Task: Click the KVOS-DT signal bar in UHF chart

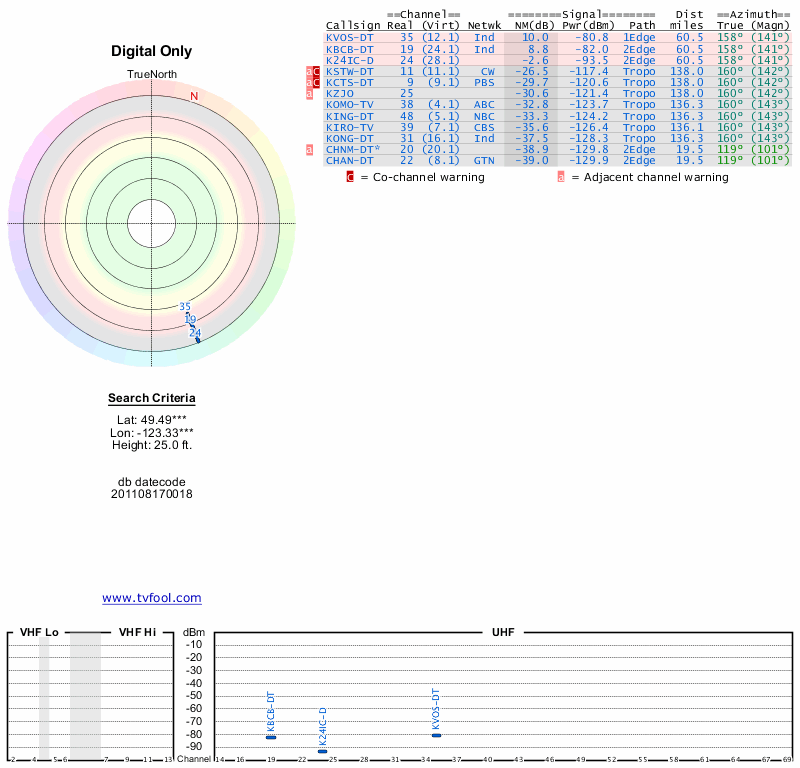Action: (x=436, y=735)
